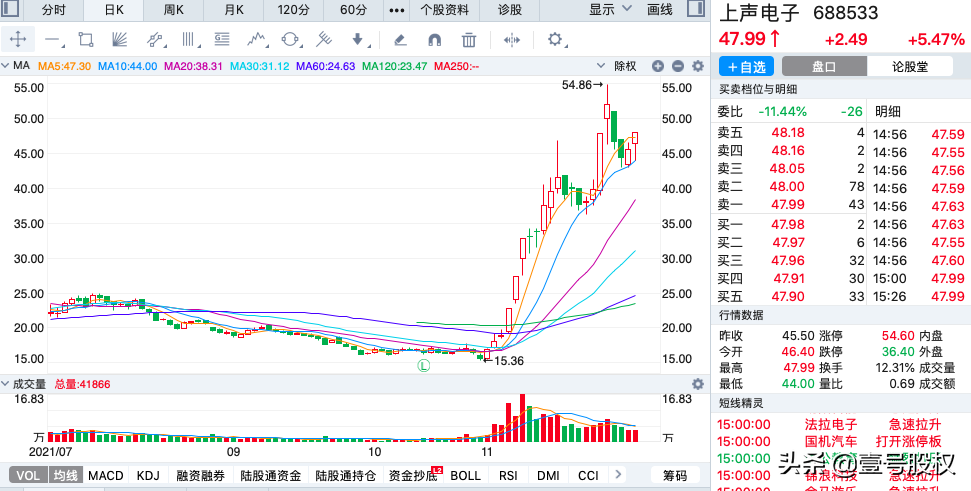Select the CCI indicator tab
The width and height of the screenshot is (971, 491).
588,476
